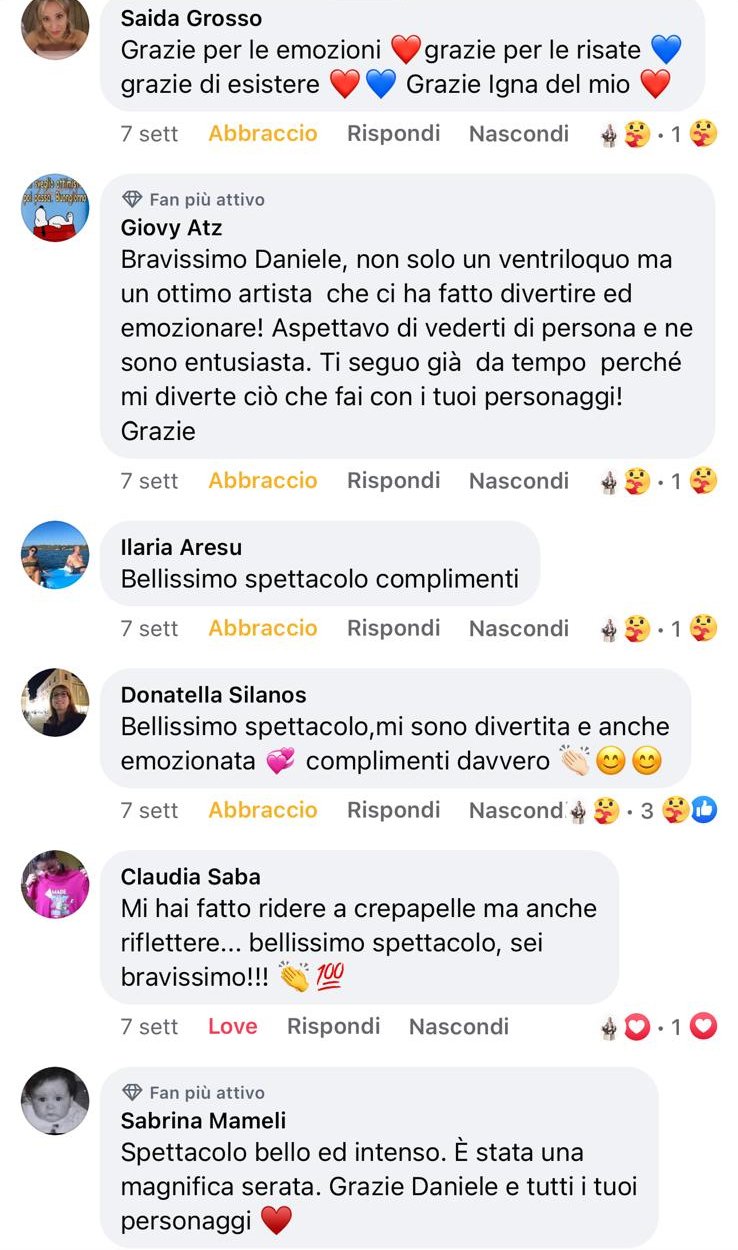Tap the diamond top fan badge above Sabrina Mameli
The image size is (738, 1250).
(x=132, y=1093)
